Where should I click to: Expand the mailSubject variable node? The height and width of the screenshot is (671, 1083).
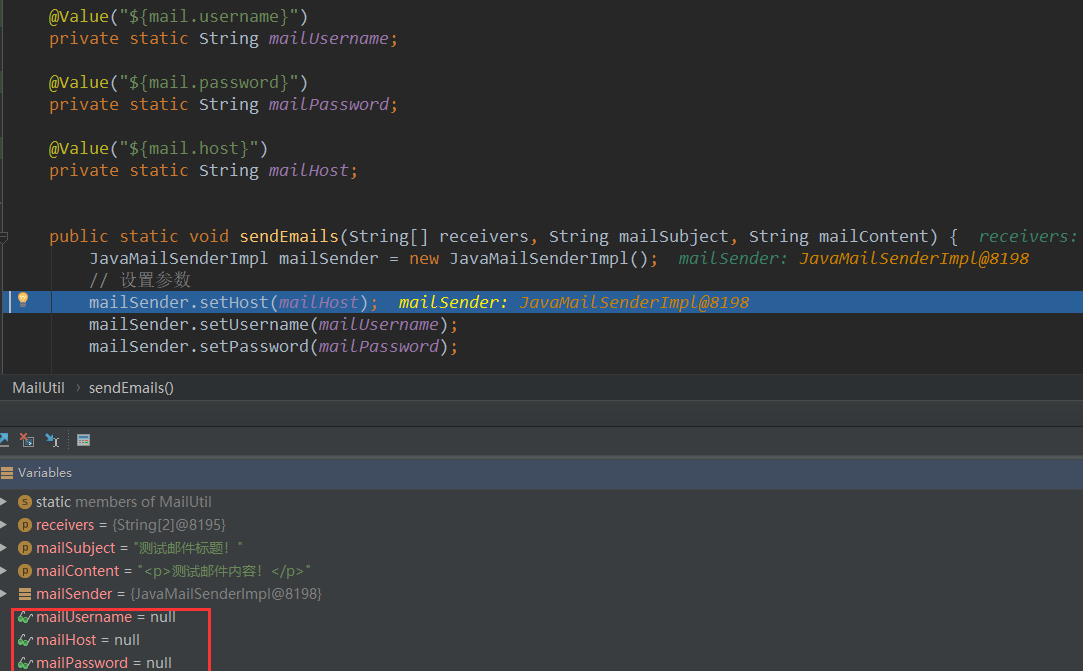[4, 548]
